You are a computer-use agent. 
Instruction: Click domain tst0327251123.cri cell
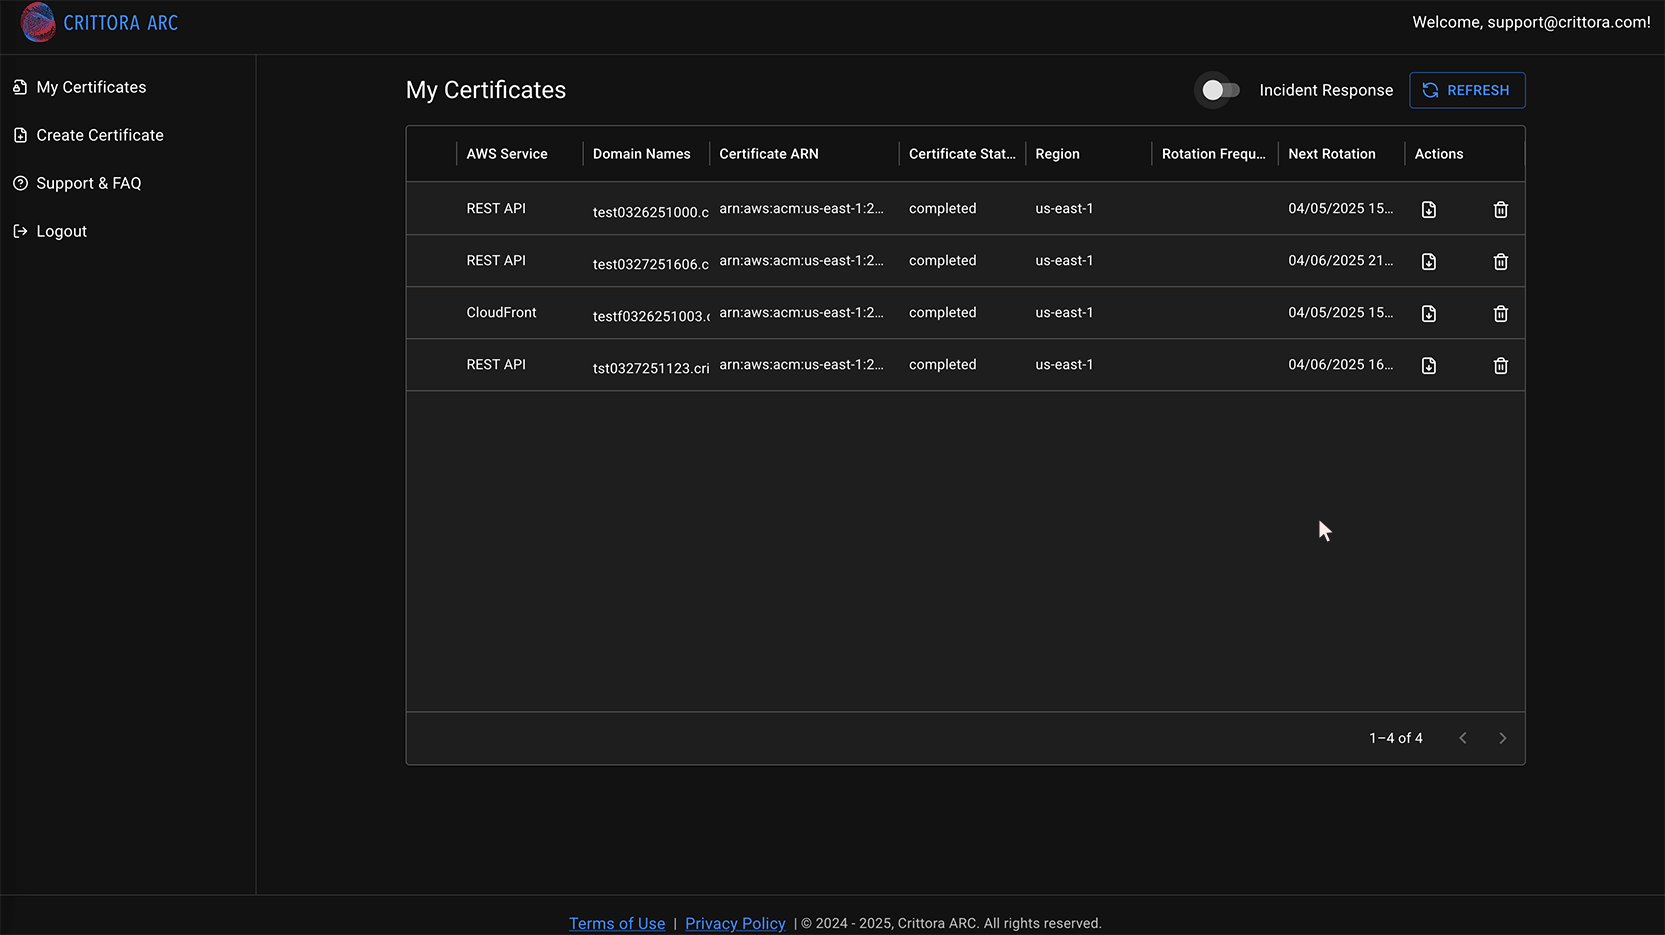pyautogui.click(x=651, y=368)
